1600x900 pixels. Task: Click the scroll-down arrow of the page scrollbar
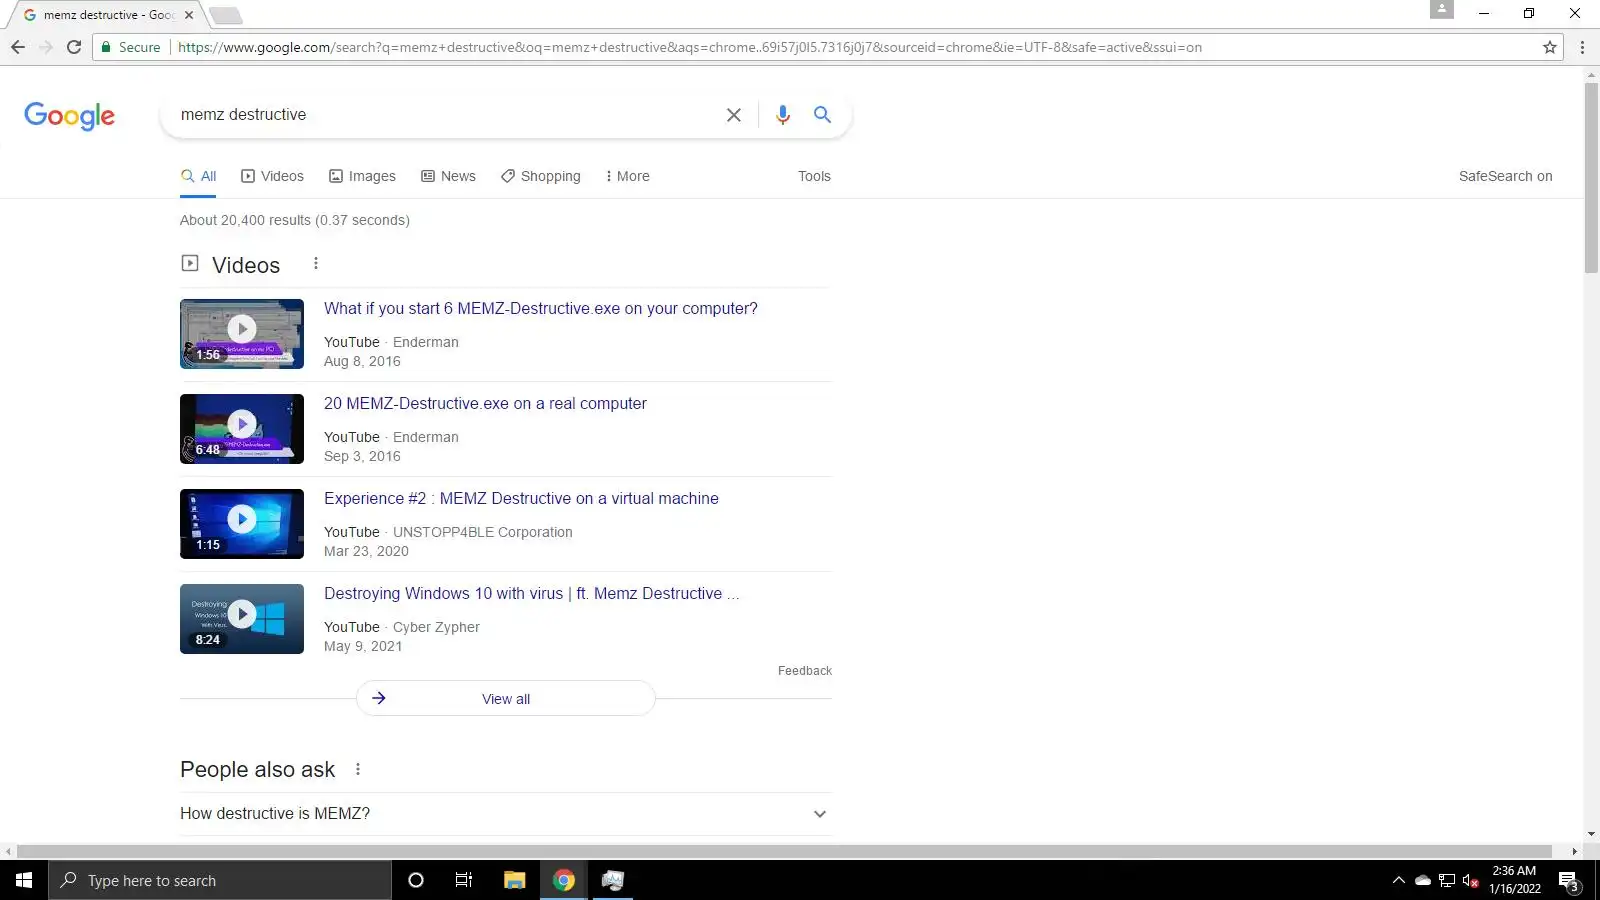click(1591, 834)
